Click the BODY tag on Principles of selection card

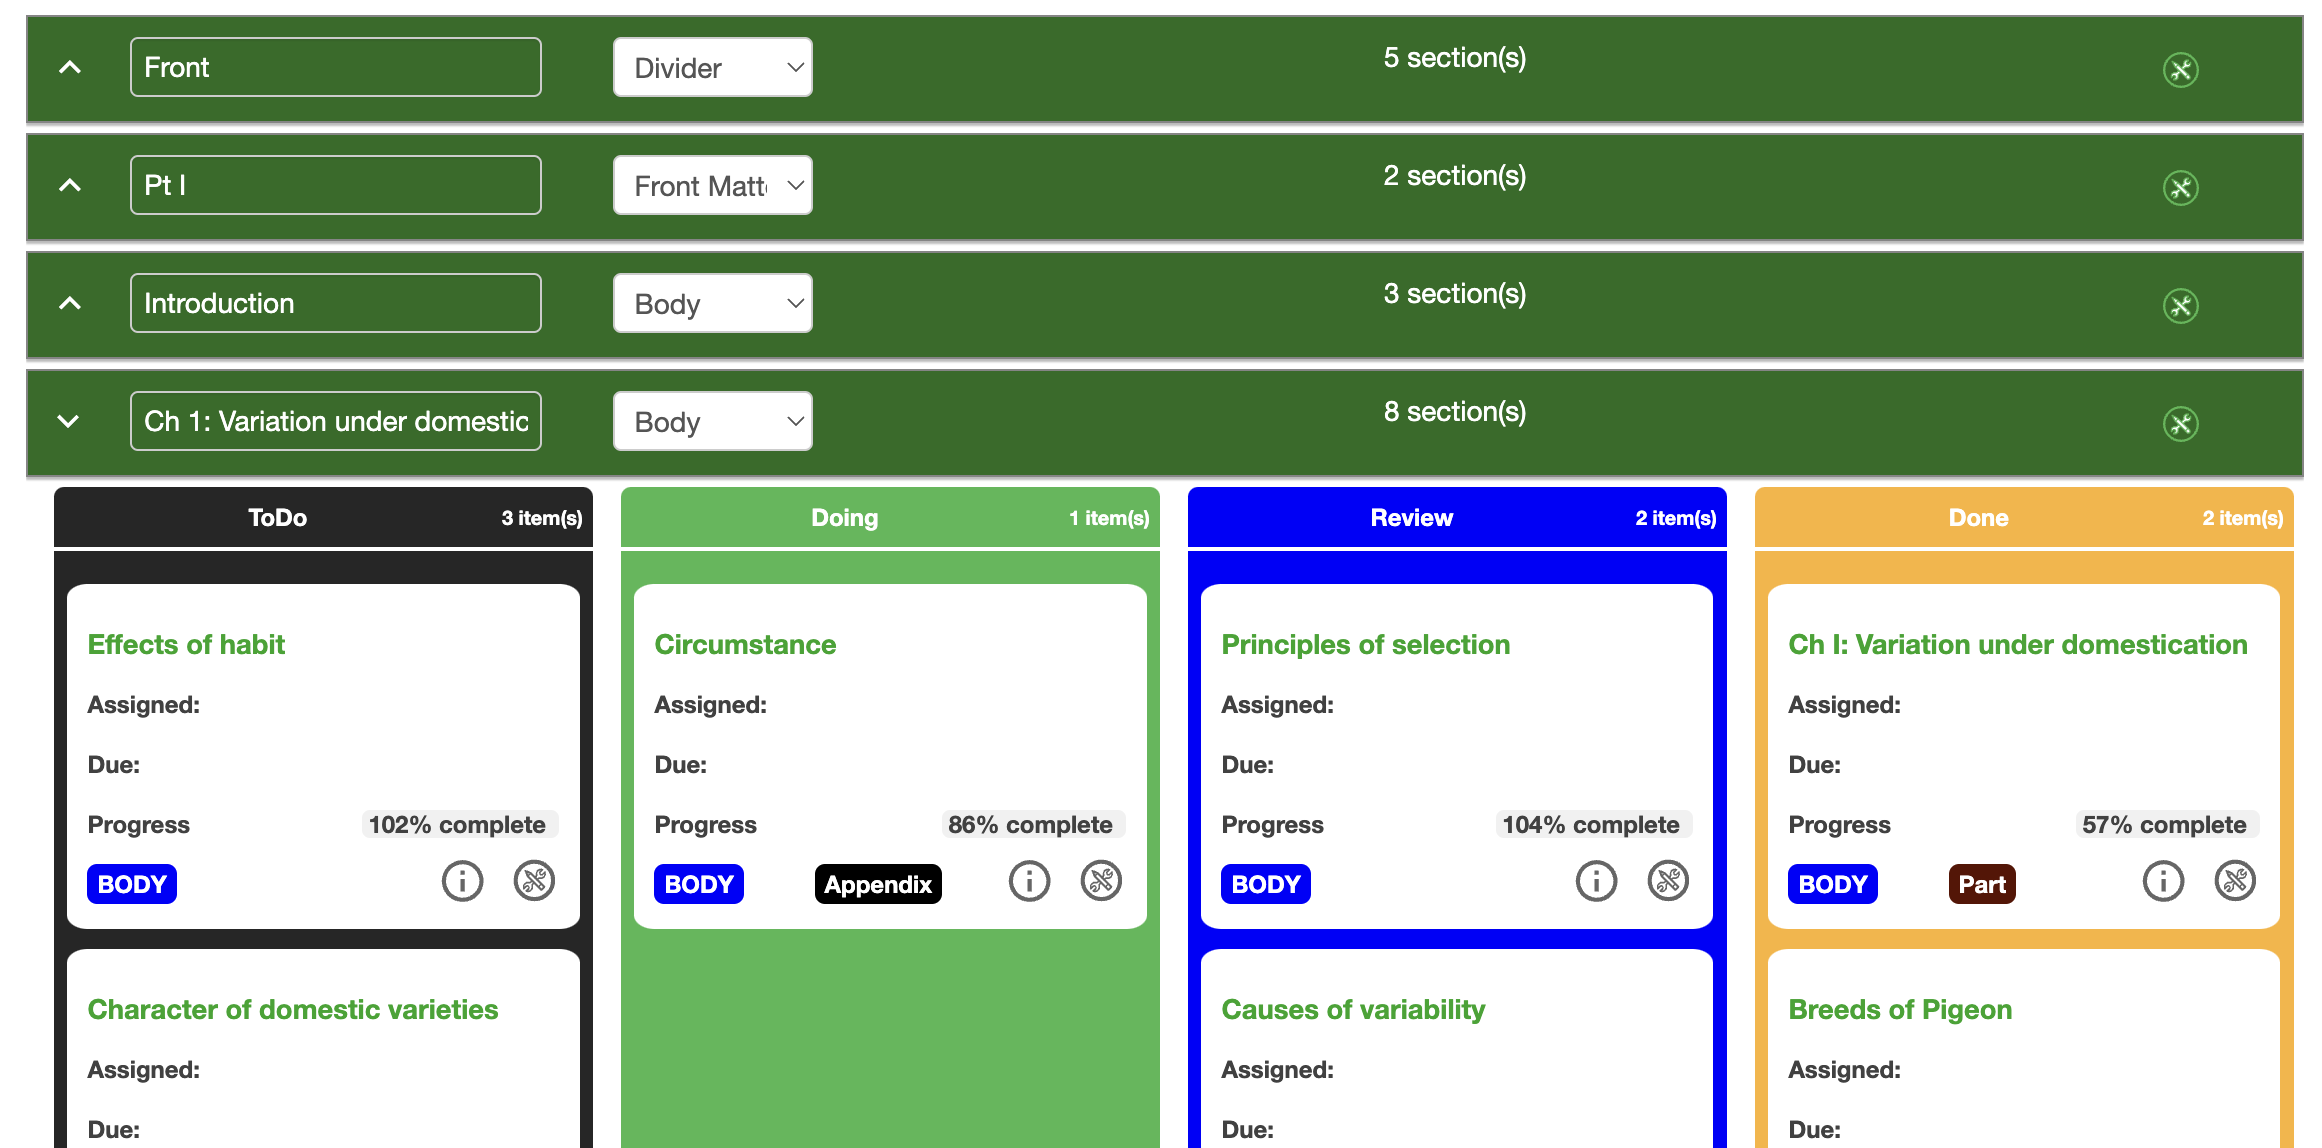1265,883
